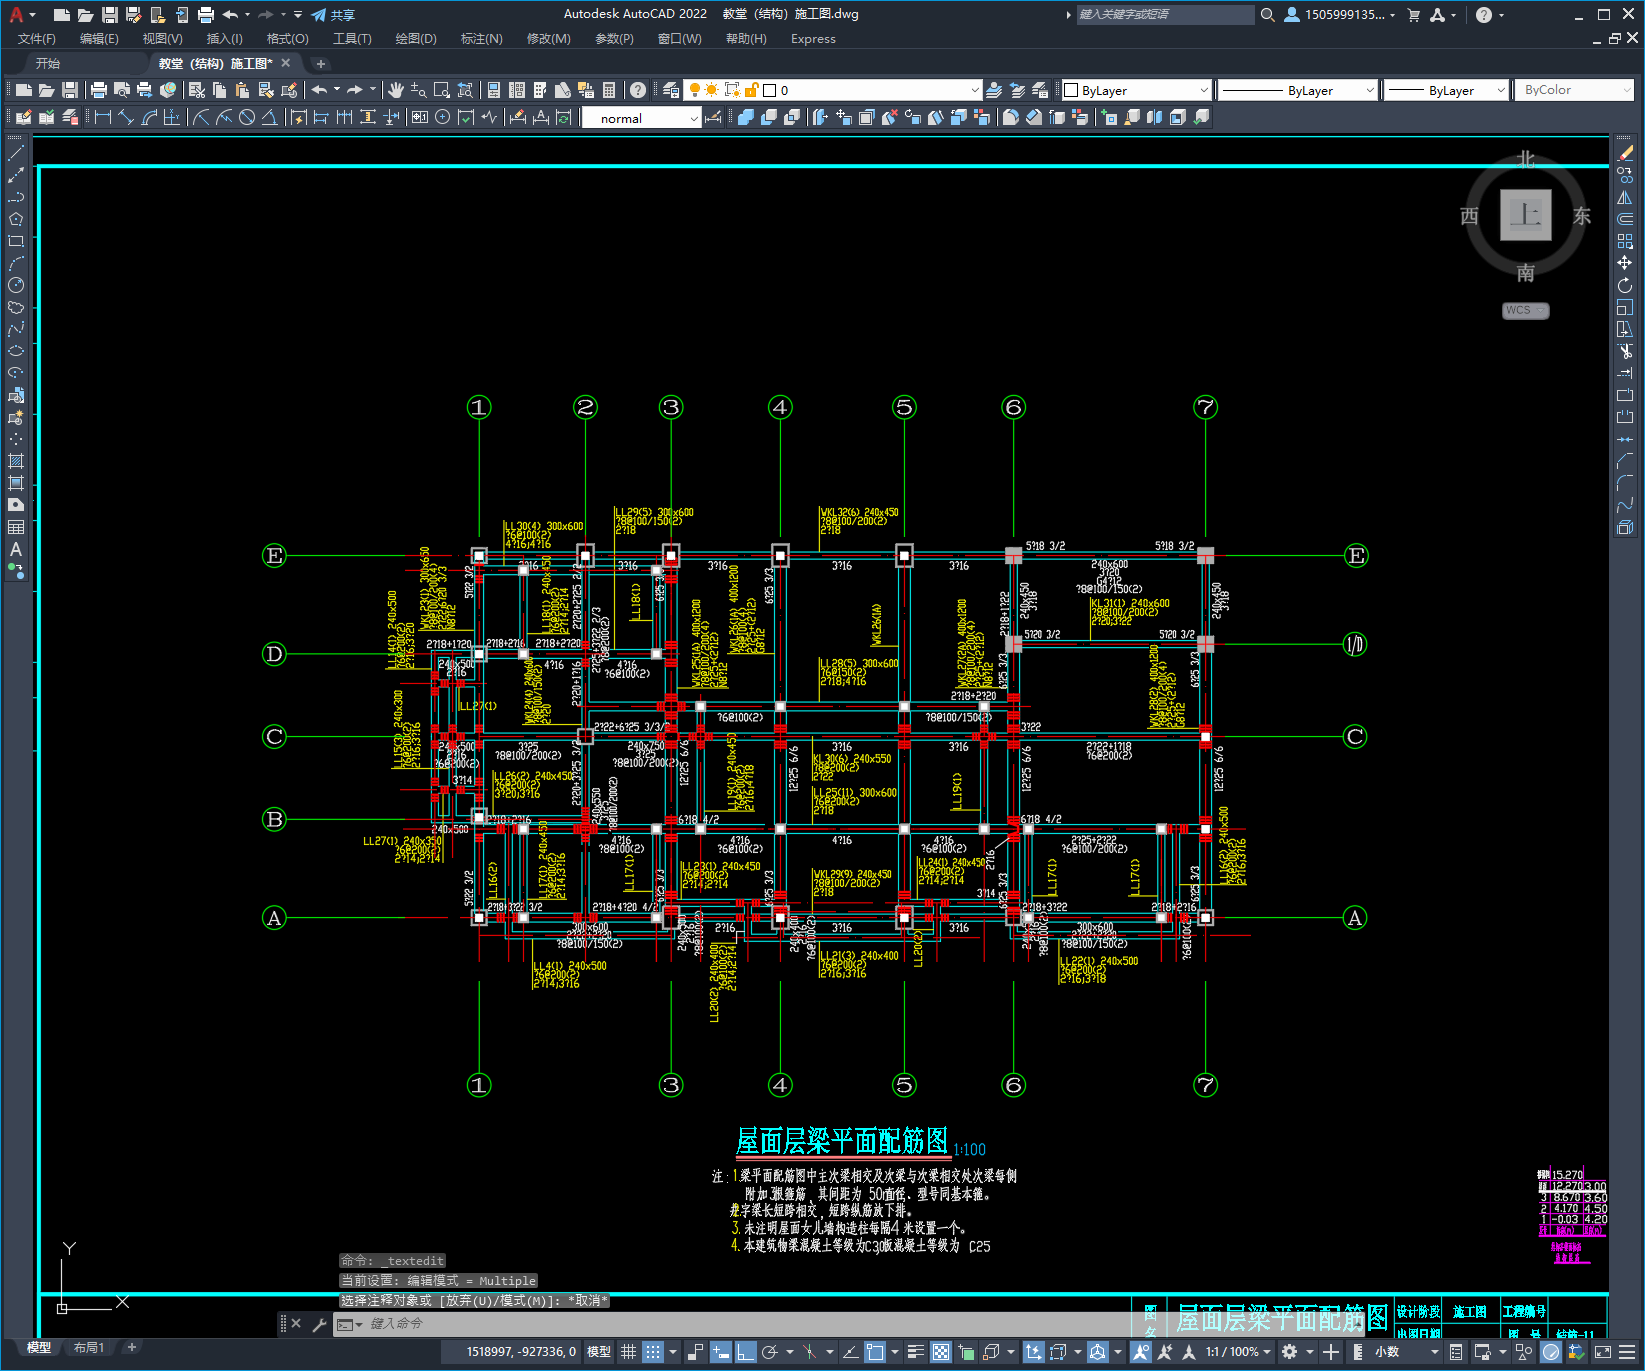Click Save in the quick access toolbar
The height and width of the screenshot is (1371, 1645).
click(x=110, y=15)
